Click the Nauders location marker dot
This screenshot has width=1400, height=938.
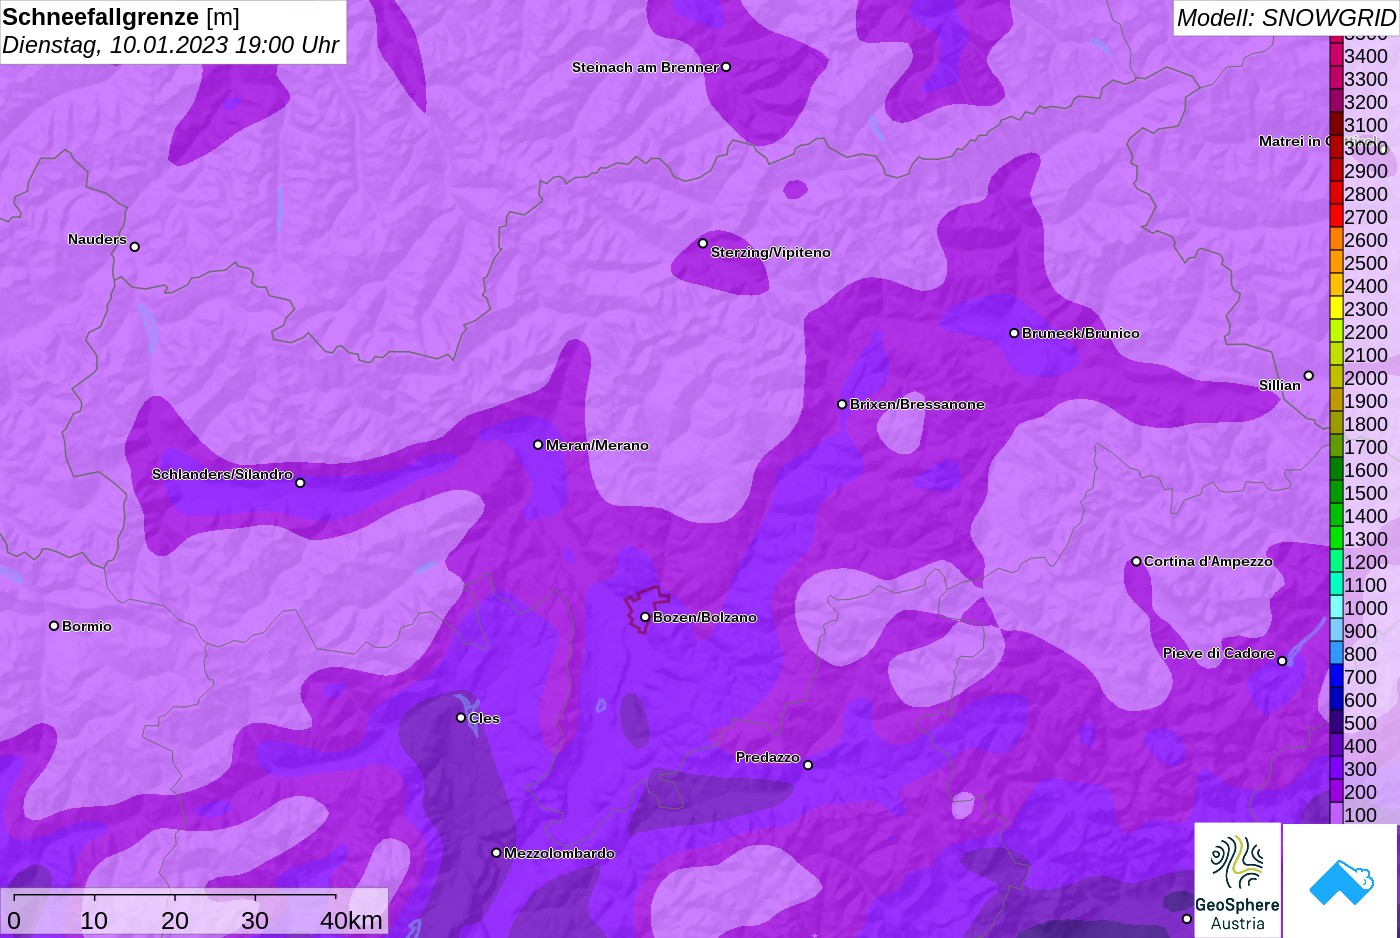pyautogui.click(x=135, y=247)
